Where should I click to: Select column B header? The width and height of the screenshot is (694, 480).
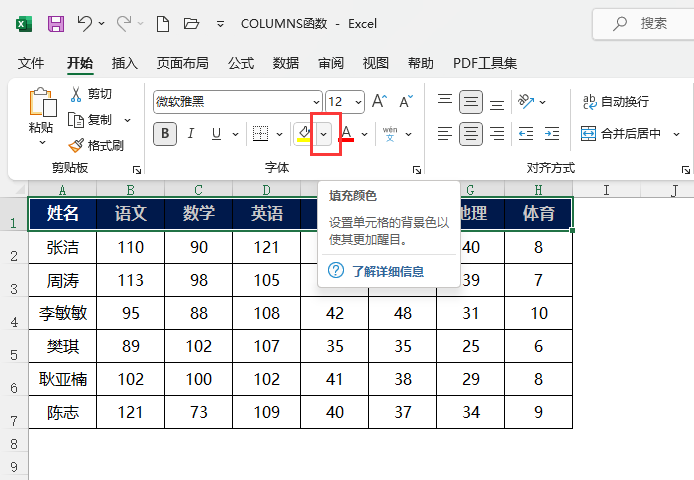131,190
